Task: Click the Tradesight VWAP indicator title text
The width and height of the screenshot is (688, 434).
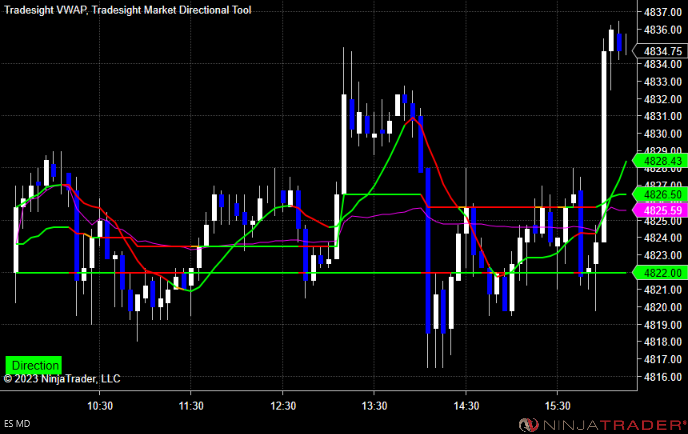Action: click(x=45, y=10)
